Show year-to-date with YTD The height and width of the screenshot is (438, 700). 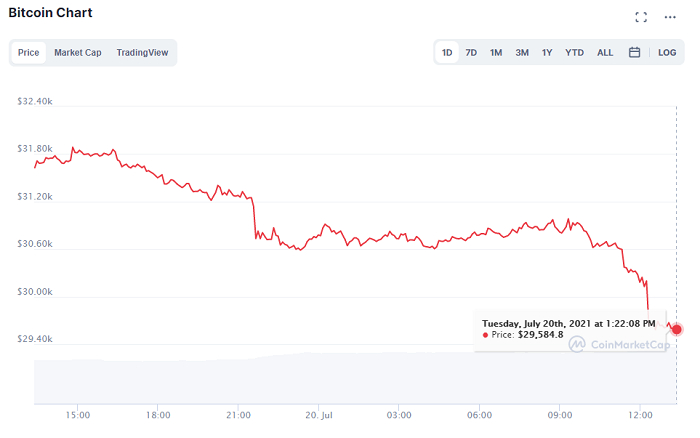click(x=574, y=52)
